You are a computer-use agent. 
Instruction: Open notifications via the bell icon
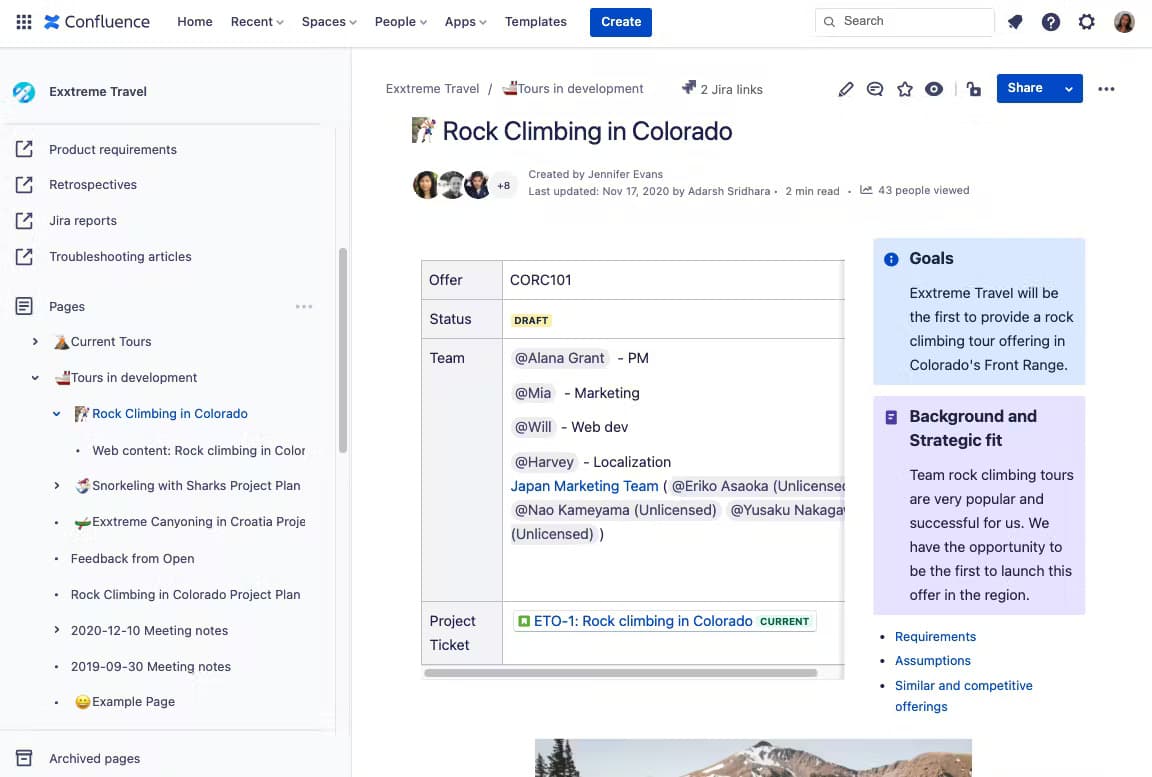(1015, 21)
